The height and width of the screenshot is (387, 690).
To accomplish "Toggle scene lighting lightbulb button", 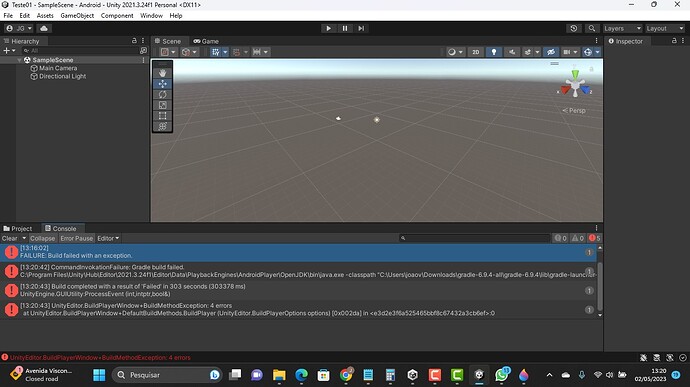I will 494,52.
